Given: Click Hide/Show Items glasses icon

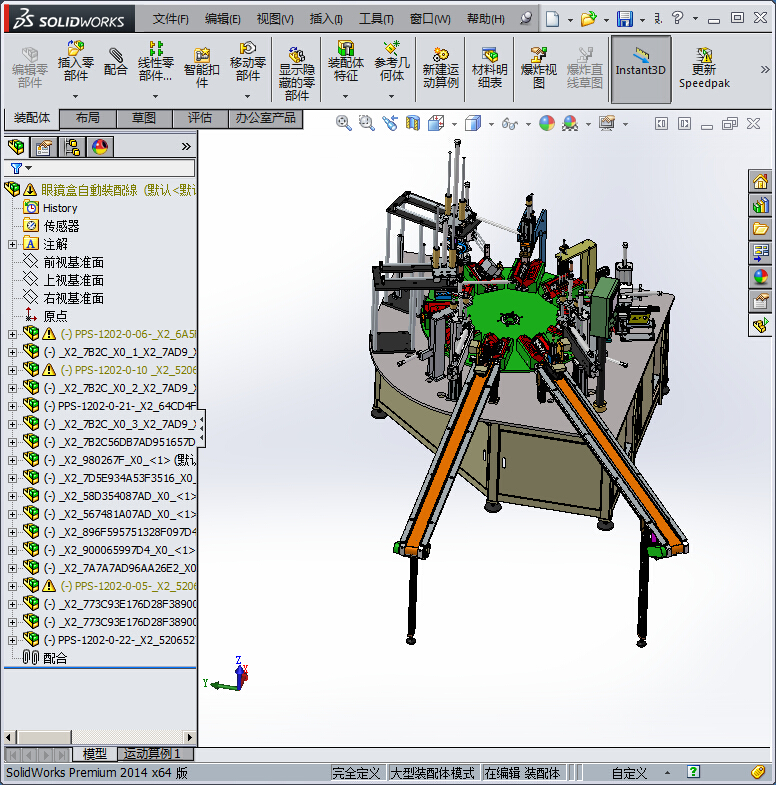Looking at the screenshot, I should (510, 123).
